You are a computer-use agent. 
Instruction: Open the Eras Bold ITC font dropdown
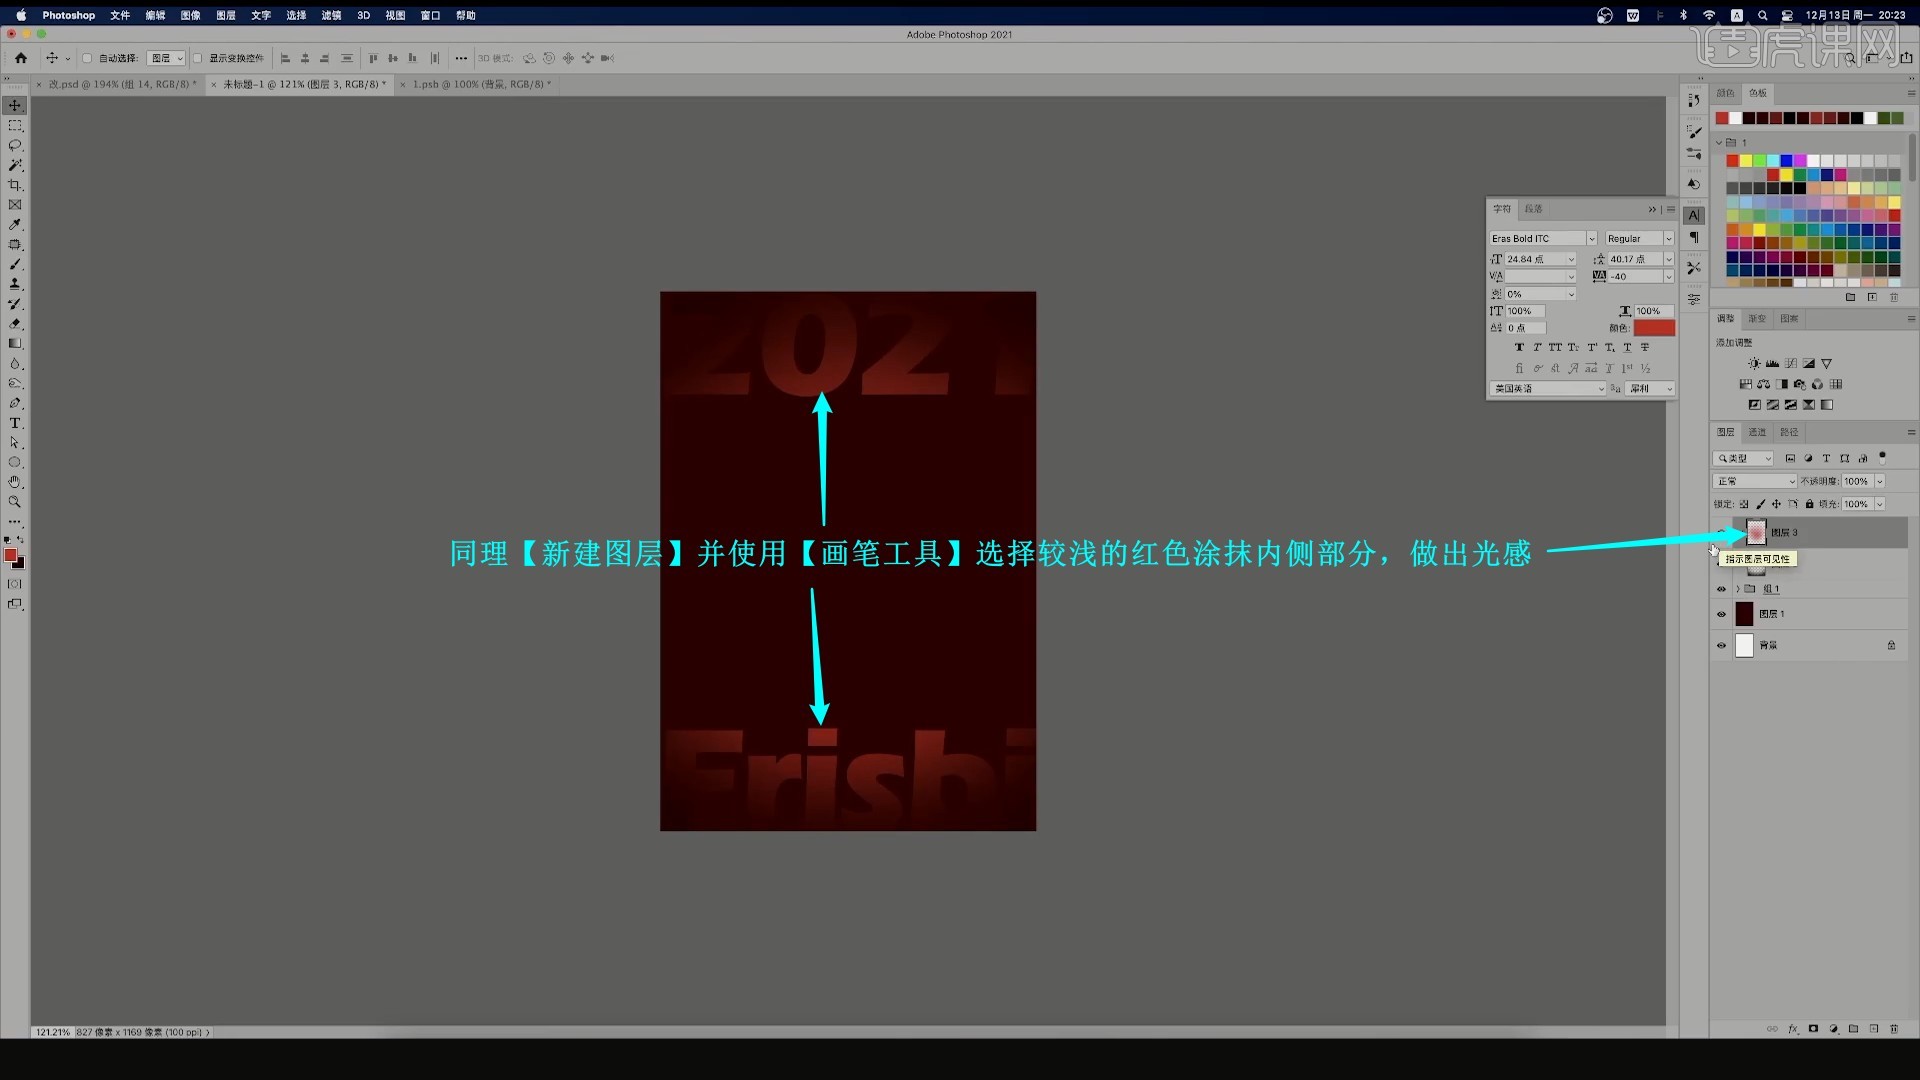tap(1592, 238)
